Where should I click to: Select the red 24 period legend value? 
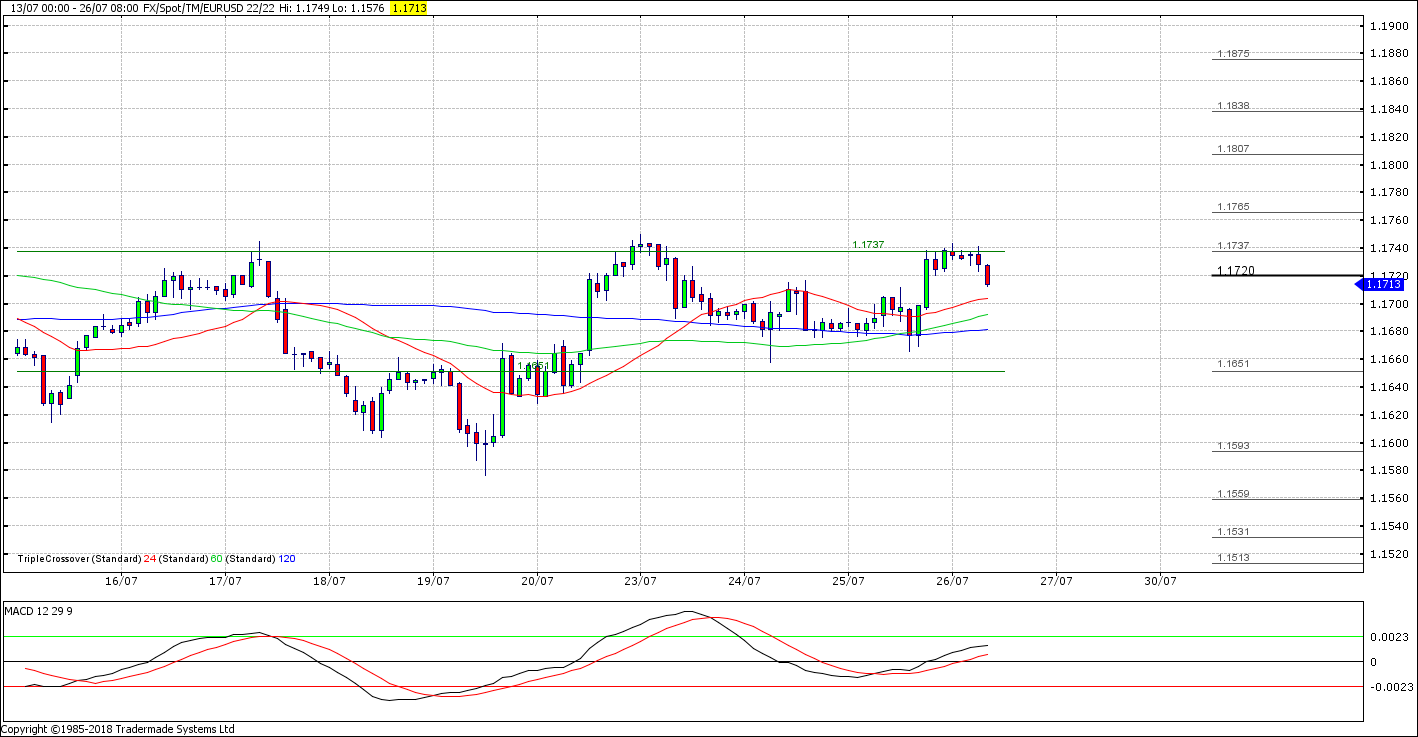click(149, 559)
